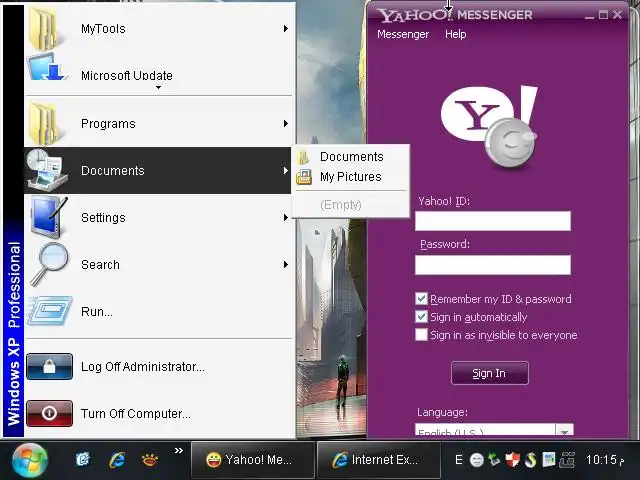Expand the MyTools submenu arrow
The image size is (640, 480).
tap(286, 29)
